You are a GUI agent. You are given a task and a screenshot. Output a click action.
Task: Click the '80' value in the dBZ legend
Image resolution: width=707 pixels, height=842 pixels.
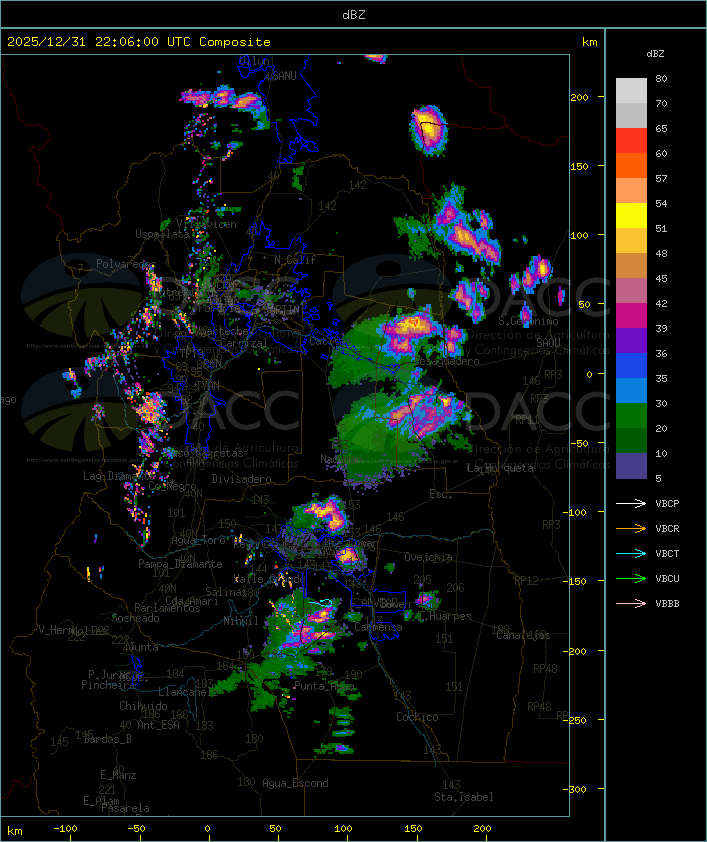pyautogui.click(x=661, y=78)
